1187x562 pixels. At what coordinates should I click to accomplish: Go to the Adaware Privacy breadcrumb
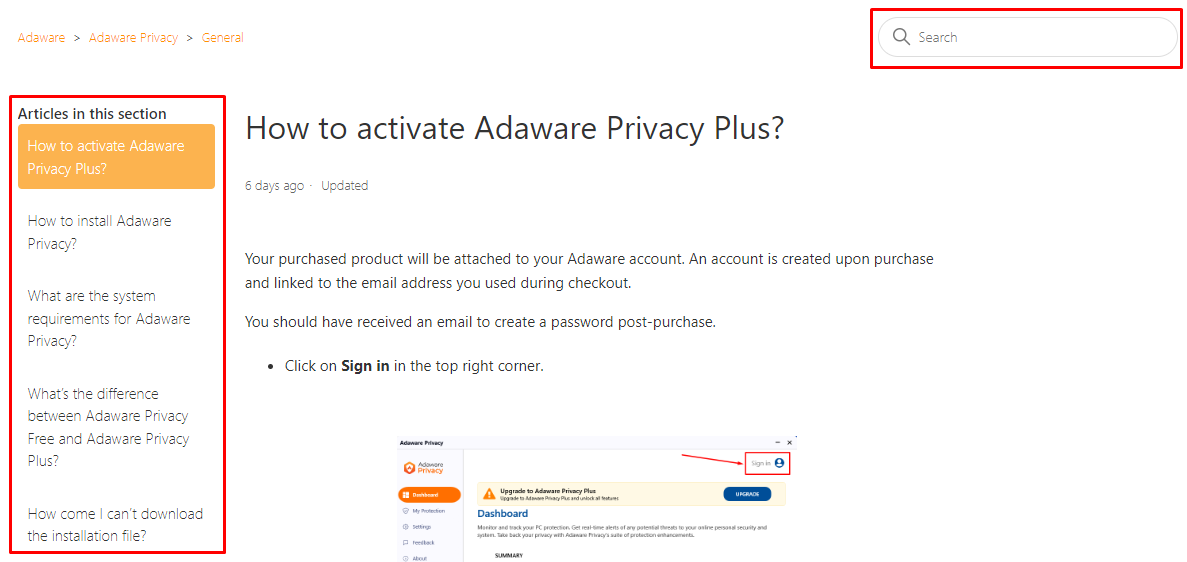[133, 37]
